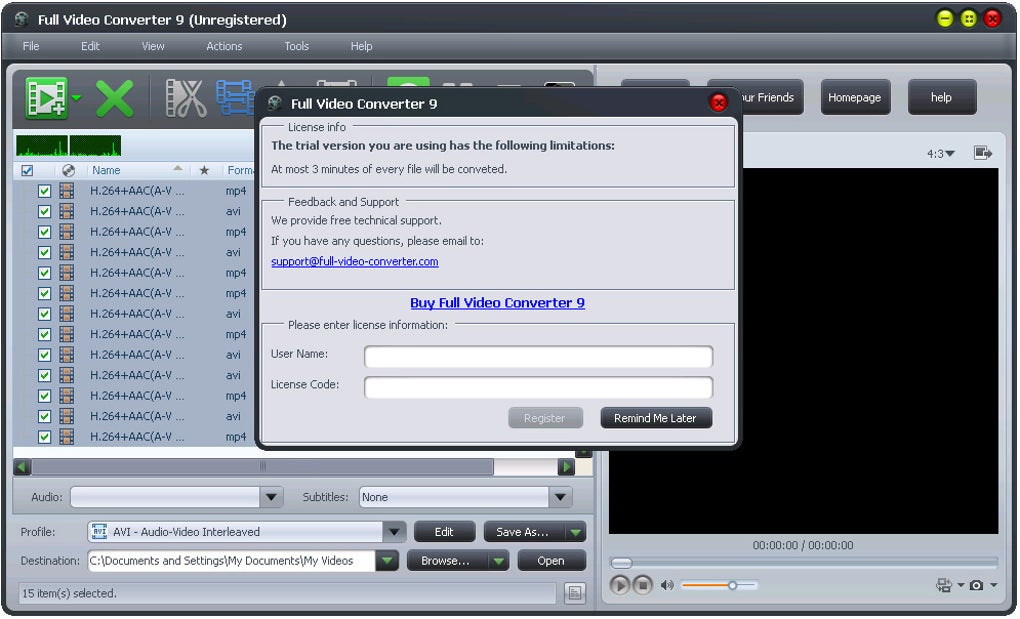Open the Tools menu

pos(296,46)
